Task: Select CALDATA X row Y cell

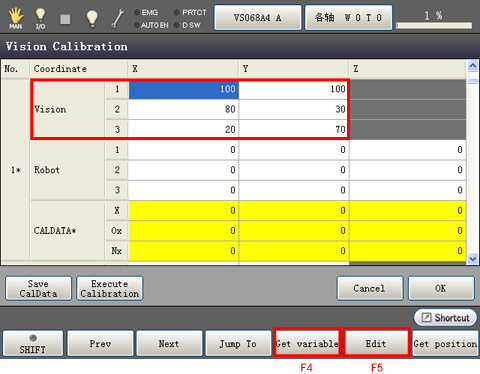Action: coord(294,211)
